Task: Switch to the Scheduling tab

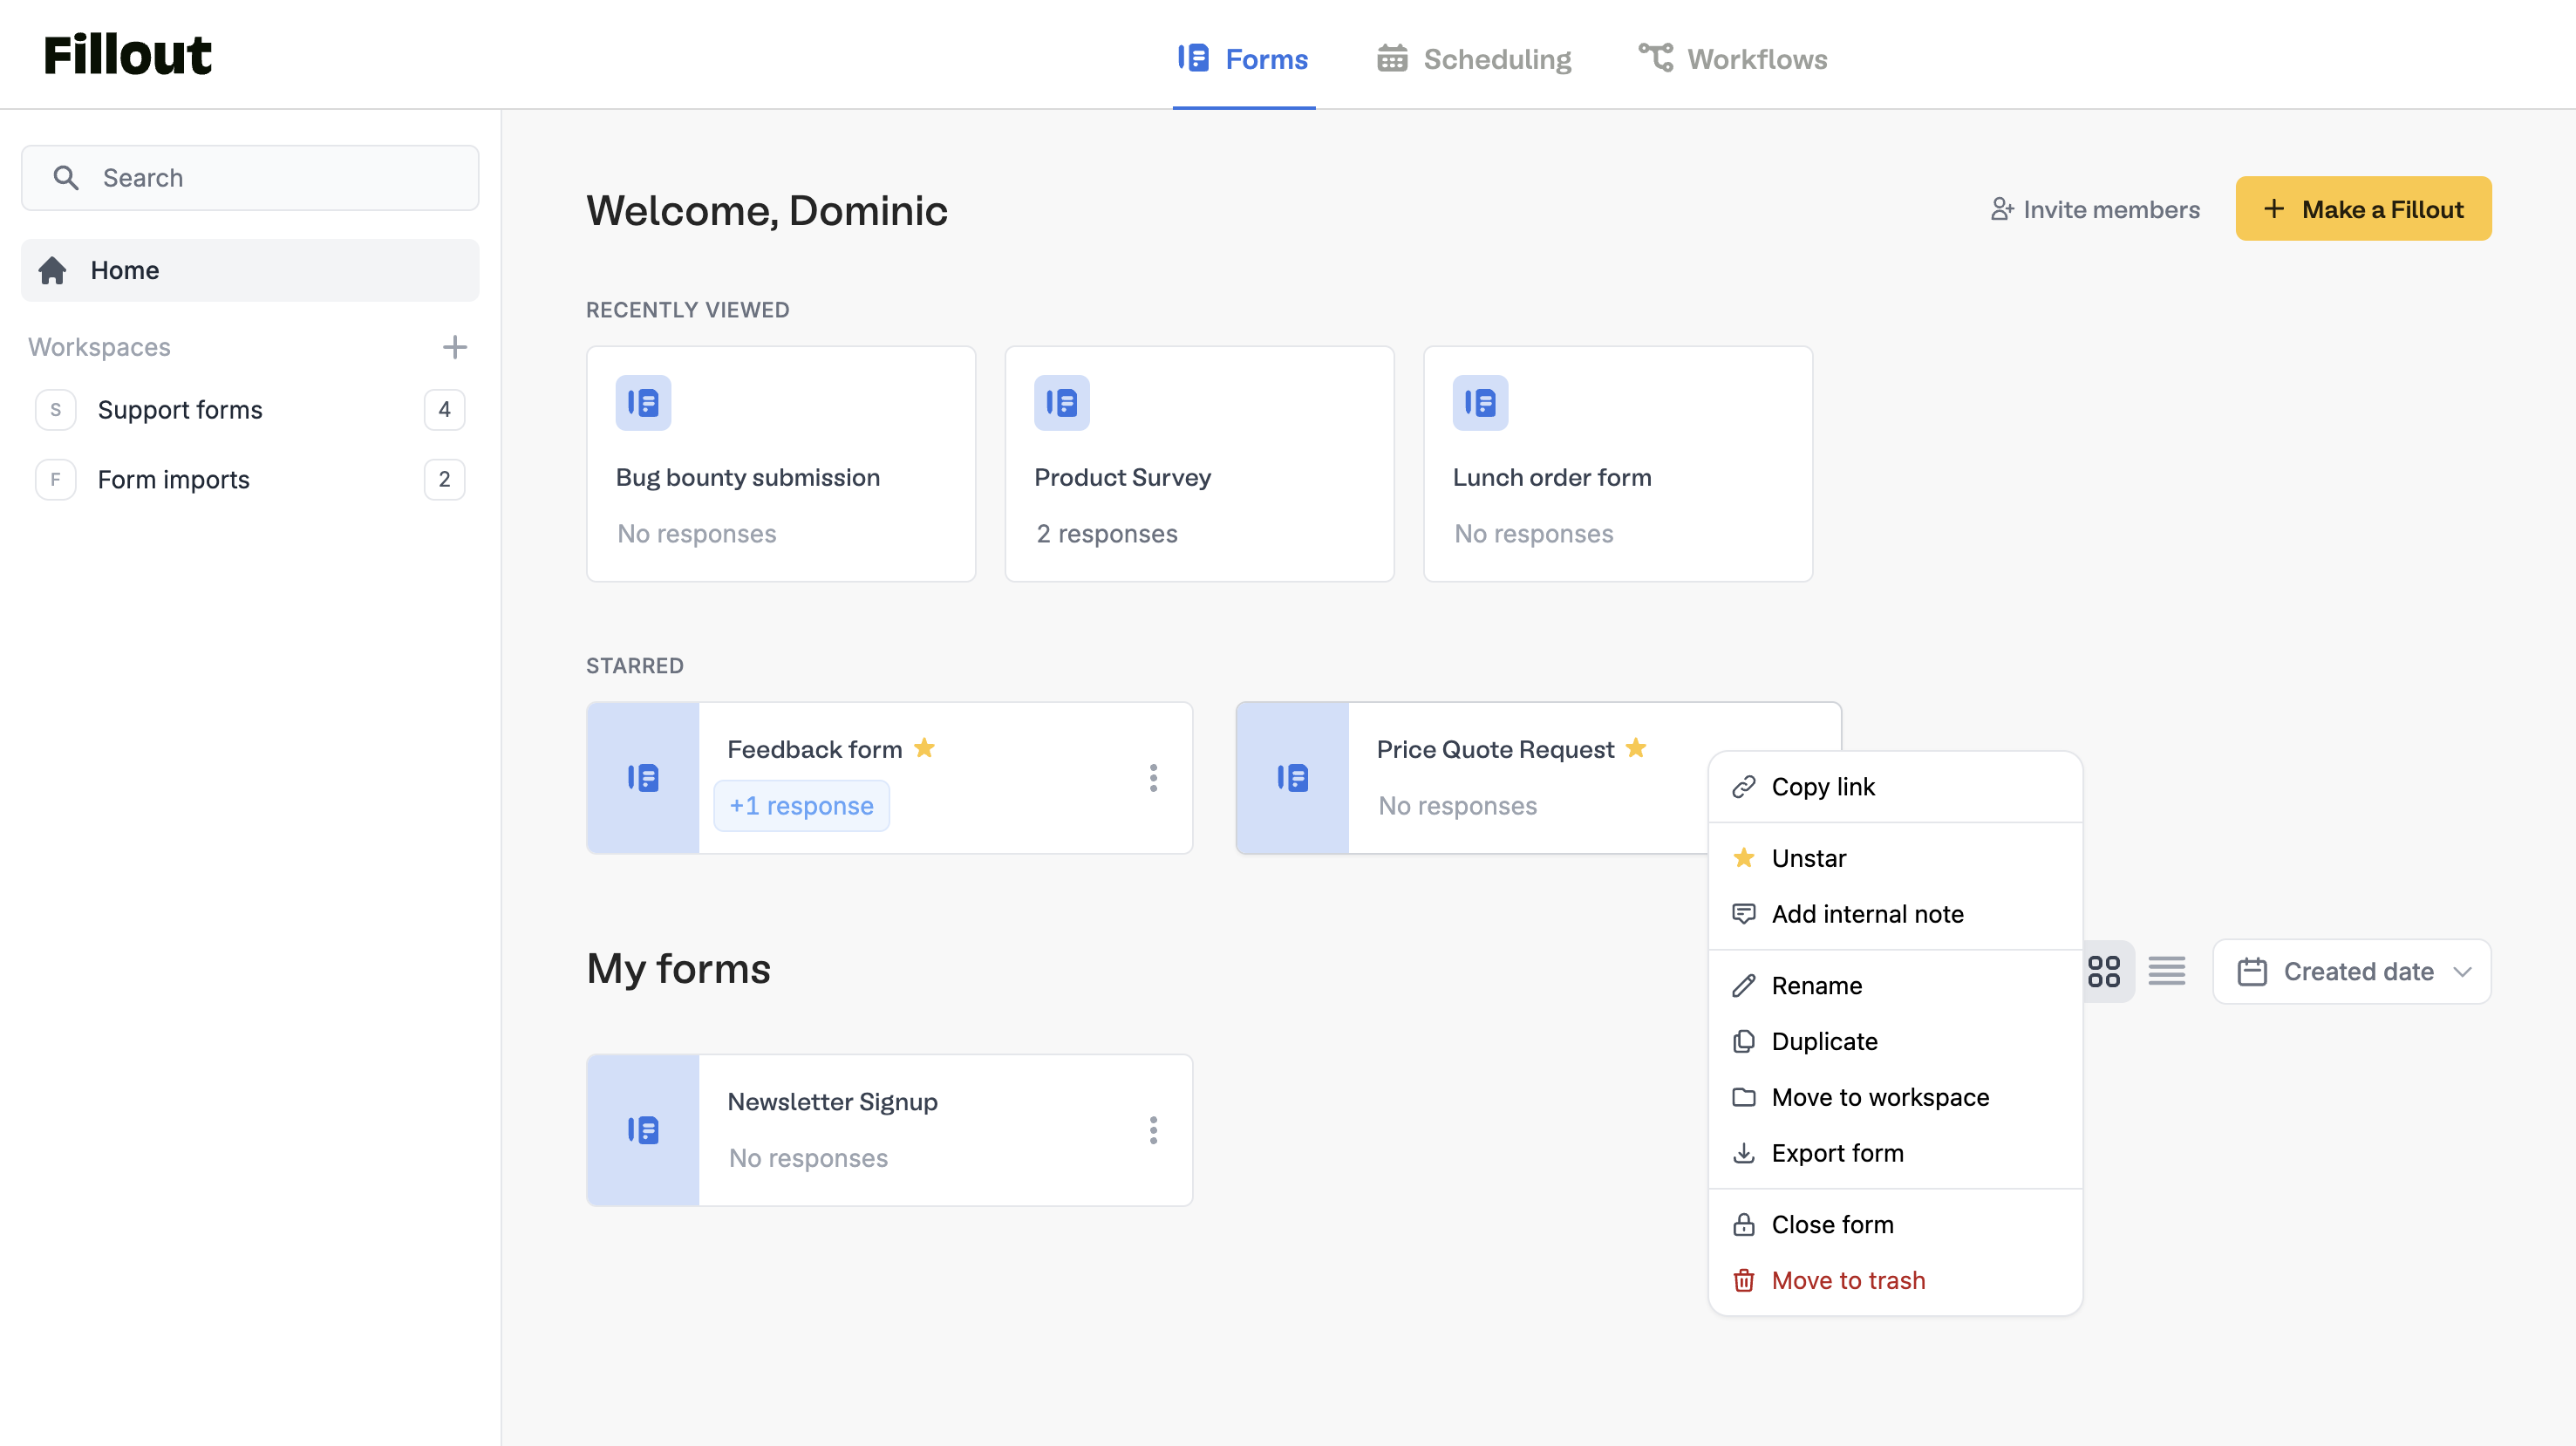Action: click(1474, 59)
